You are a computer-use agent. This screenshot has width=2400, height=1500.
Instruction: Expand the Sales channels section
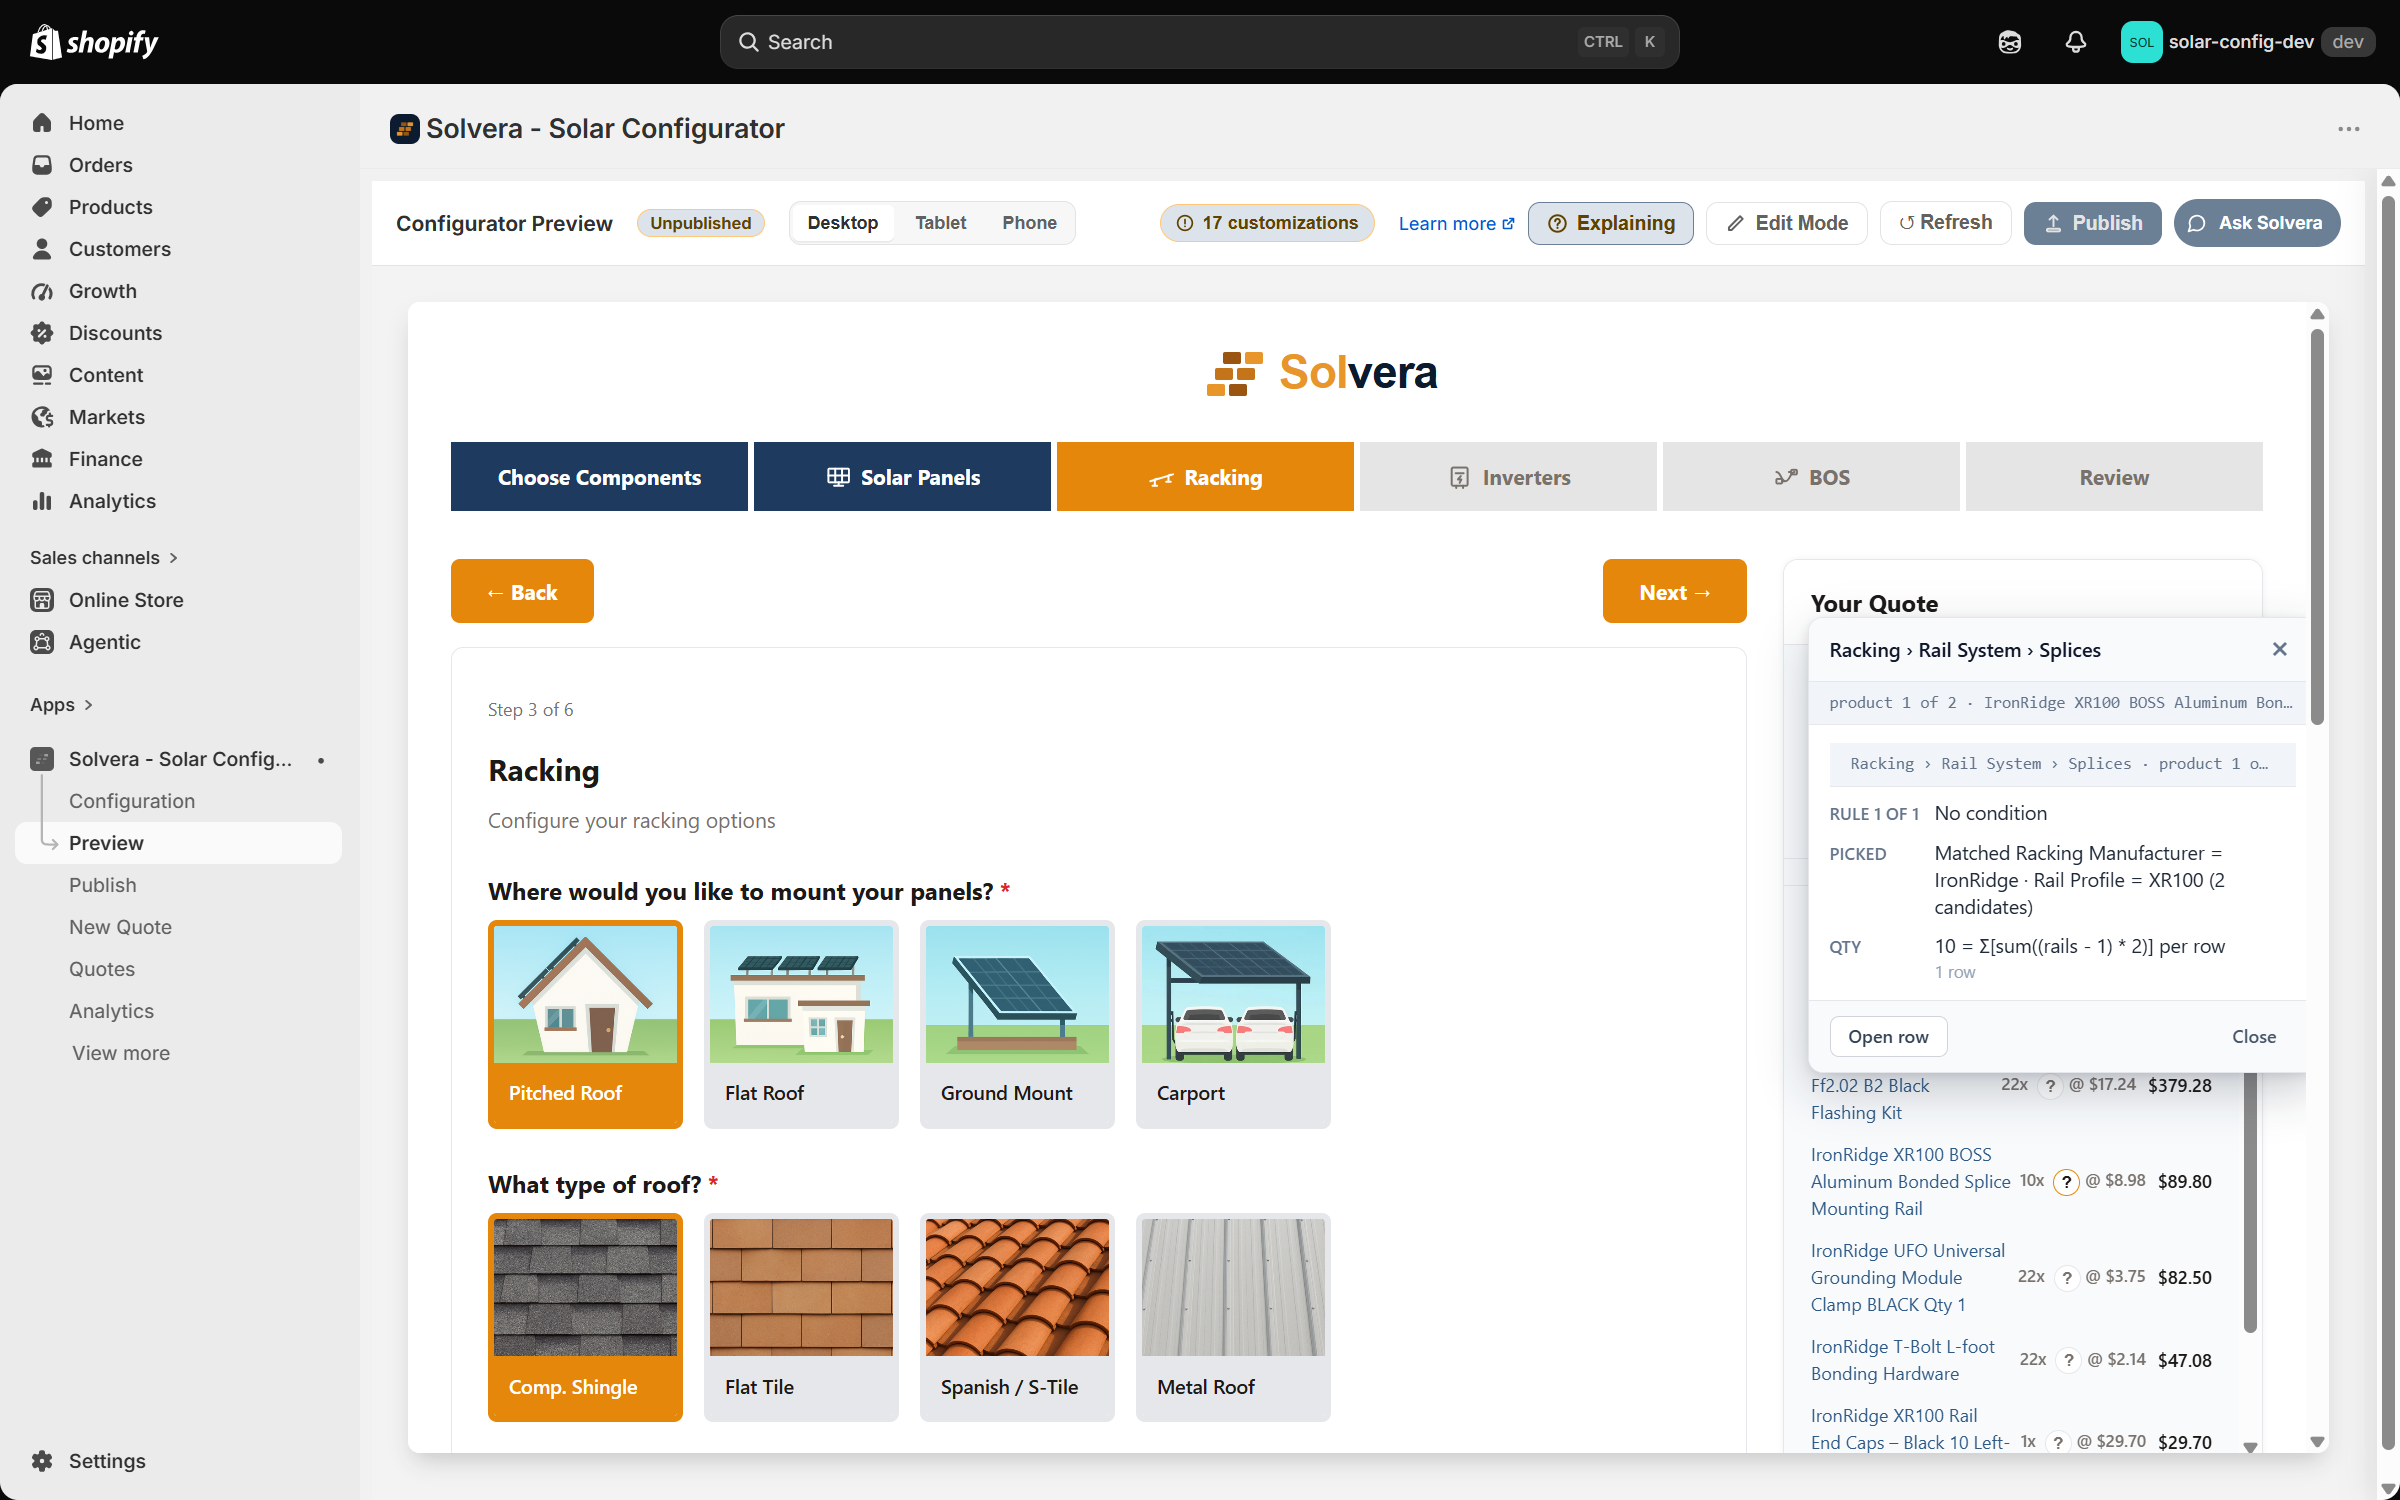pyautogui.click(x=104, y=558)
